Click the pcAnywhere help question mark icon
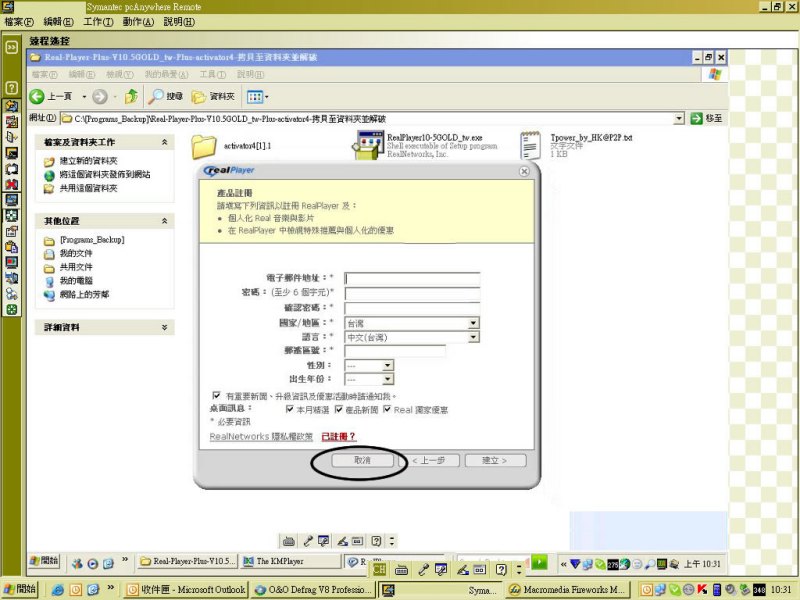Image resolution: width=800 pixels, height=600 pixels. 11,88
